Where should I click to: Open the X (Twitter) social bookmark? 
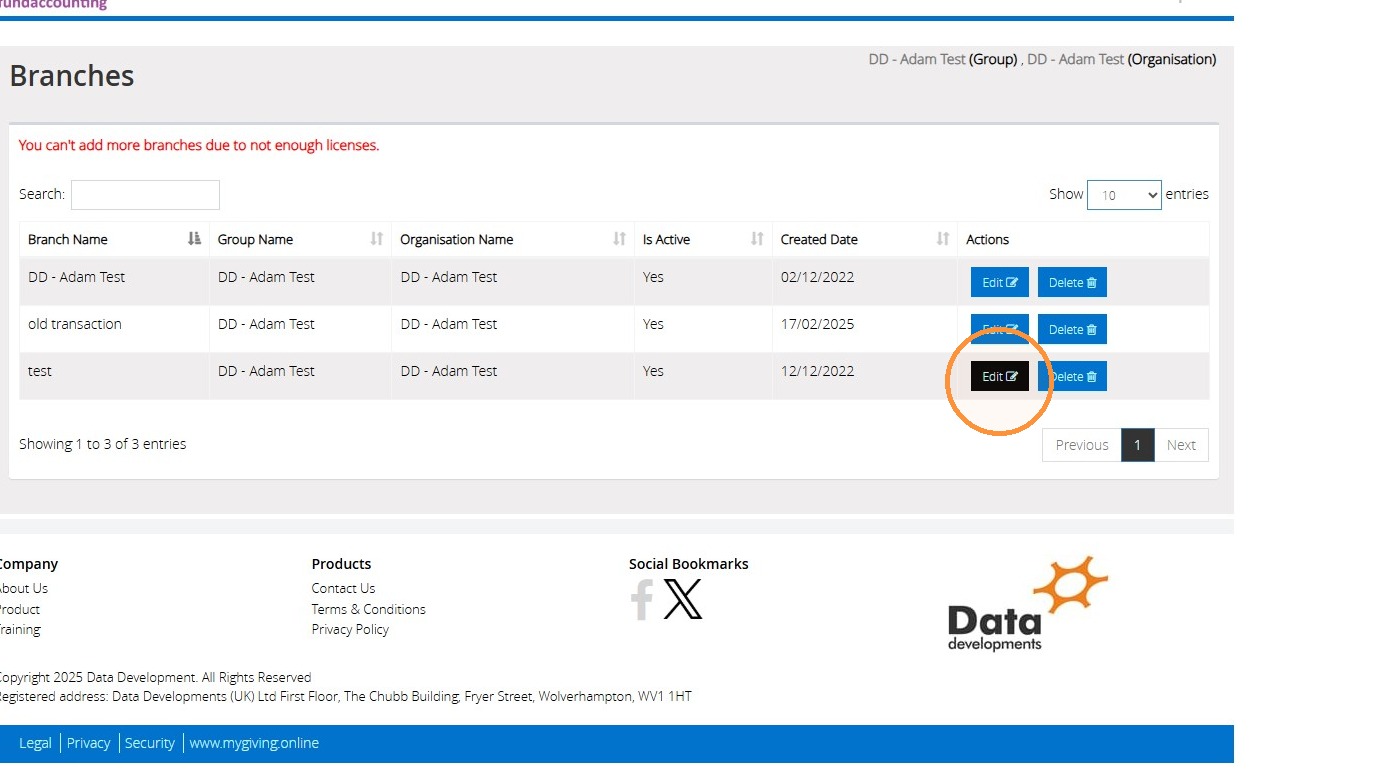(x=683, y=600)
